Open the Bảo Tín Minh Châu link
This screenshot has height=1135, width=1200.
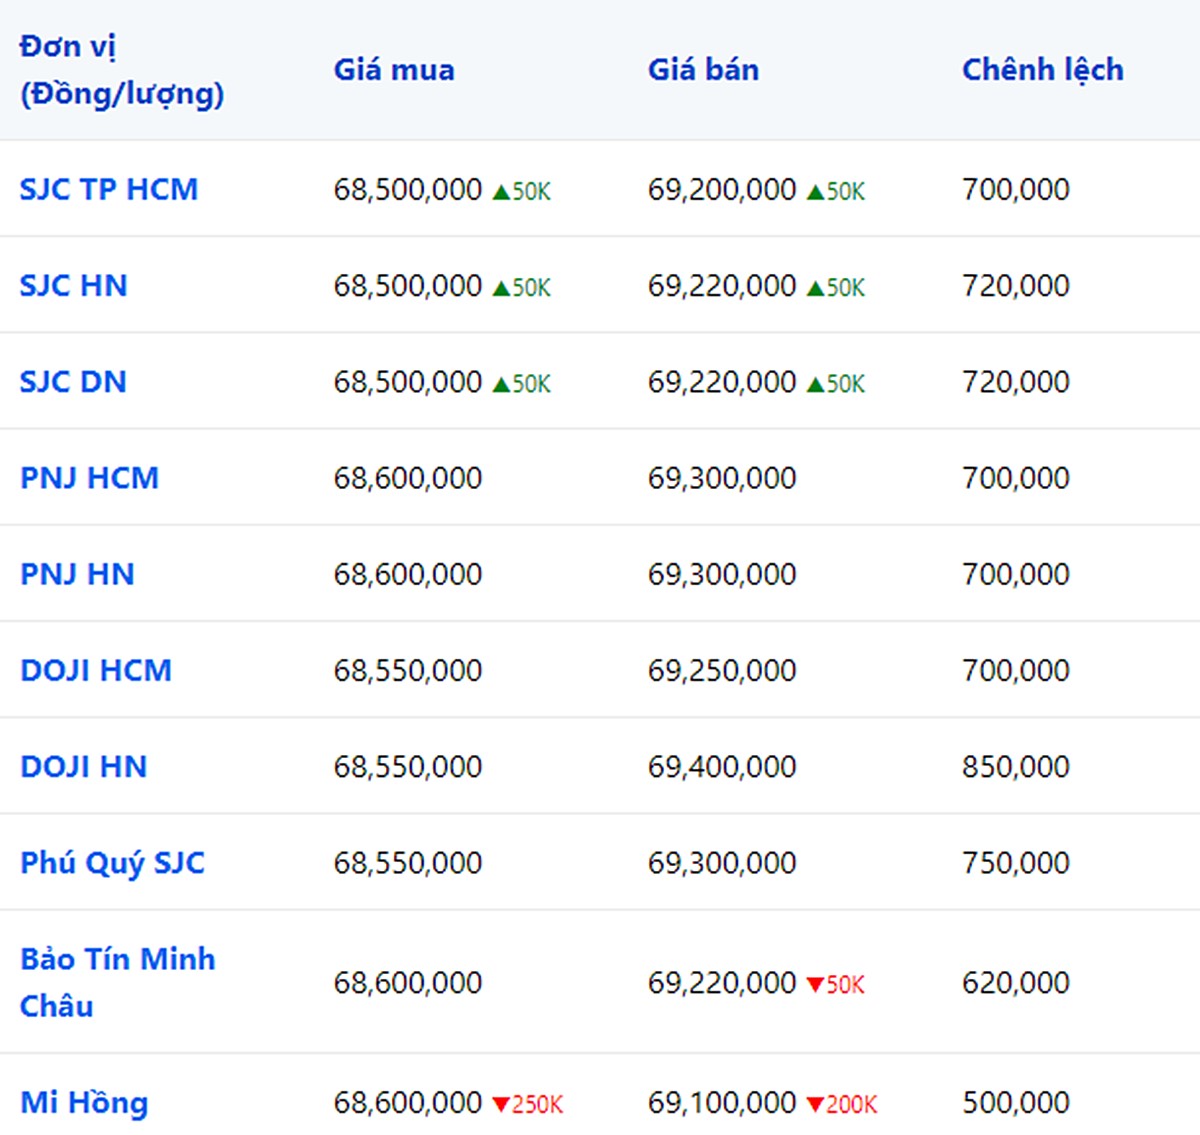click(x=118, y=982)
